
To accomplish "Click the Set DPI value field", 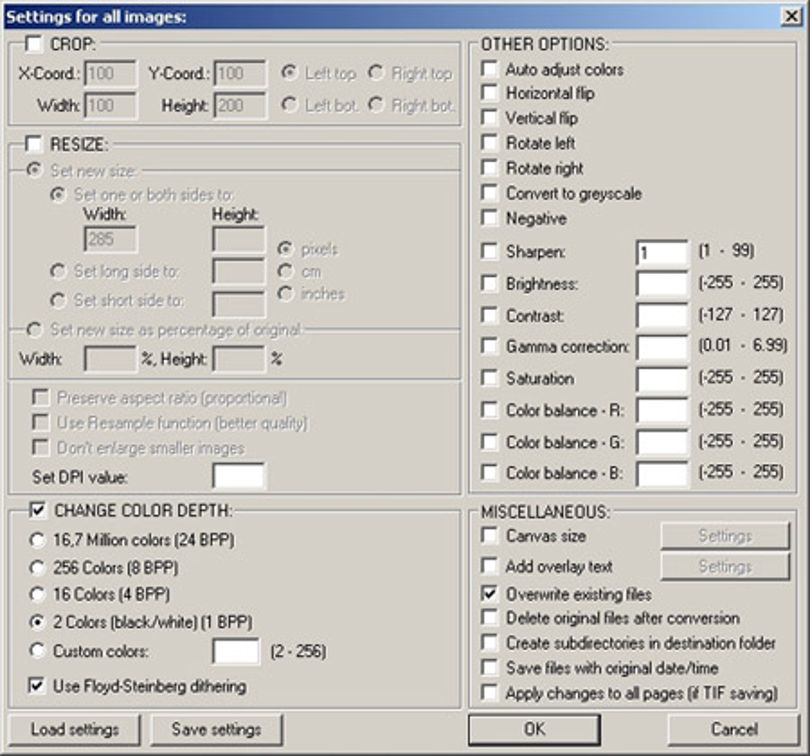I will 239,476.
